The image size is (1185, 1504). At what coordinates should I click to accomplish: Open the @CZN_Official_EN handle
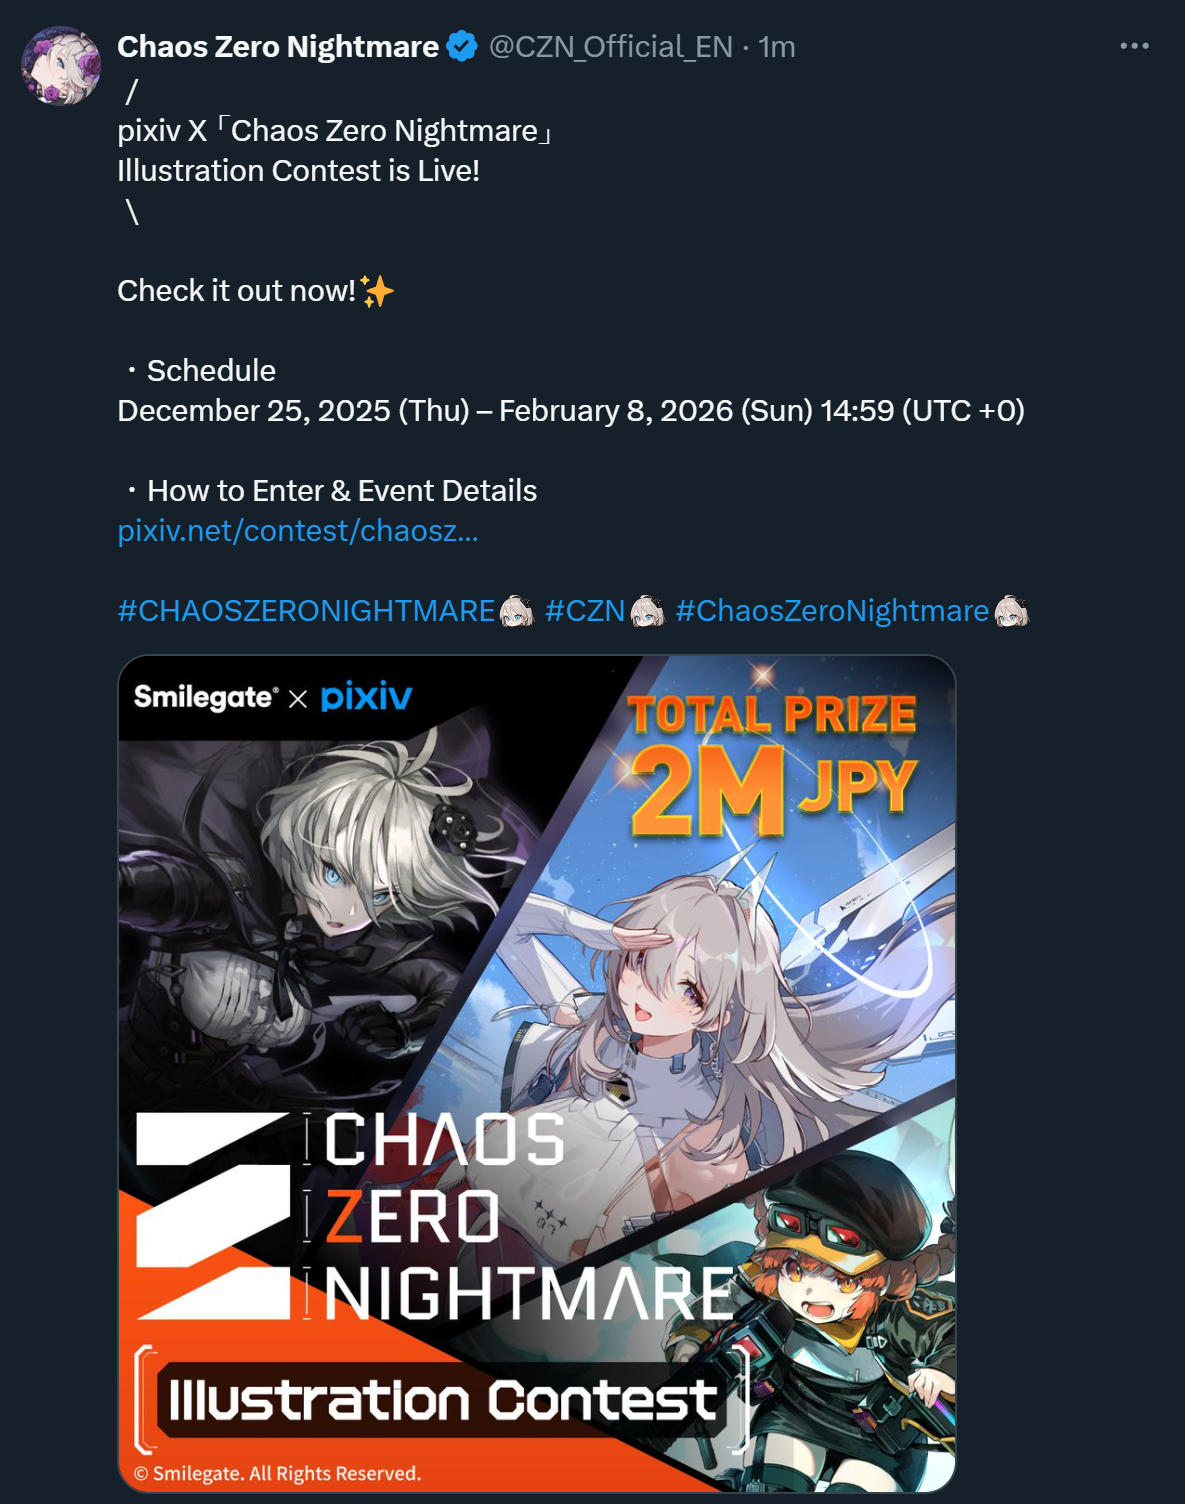610,46
